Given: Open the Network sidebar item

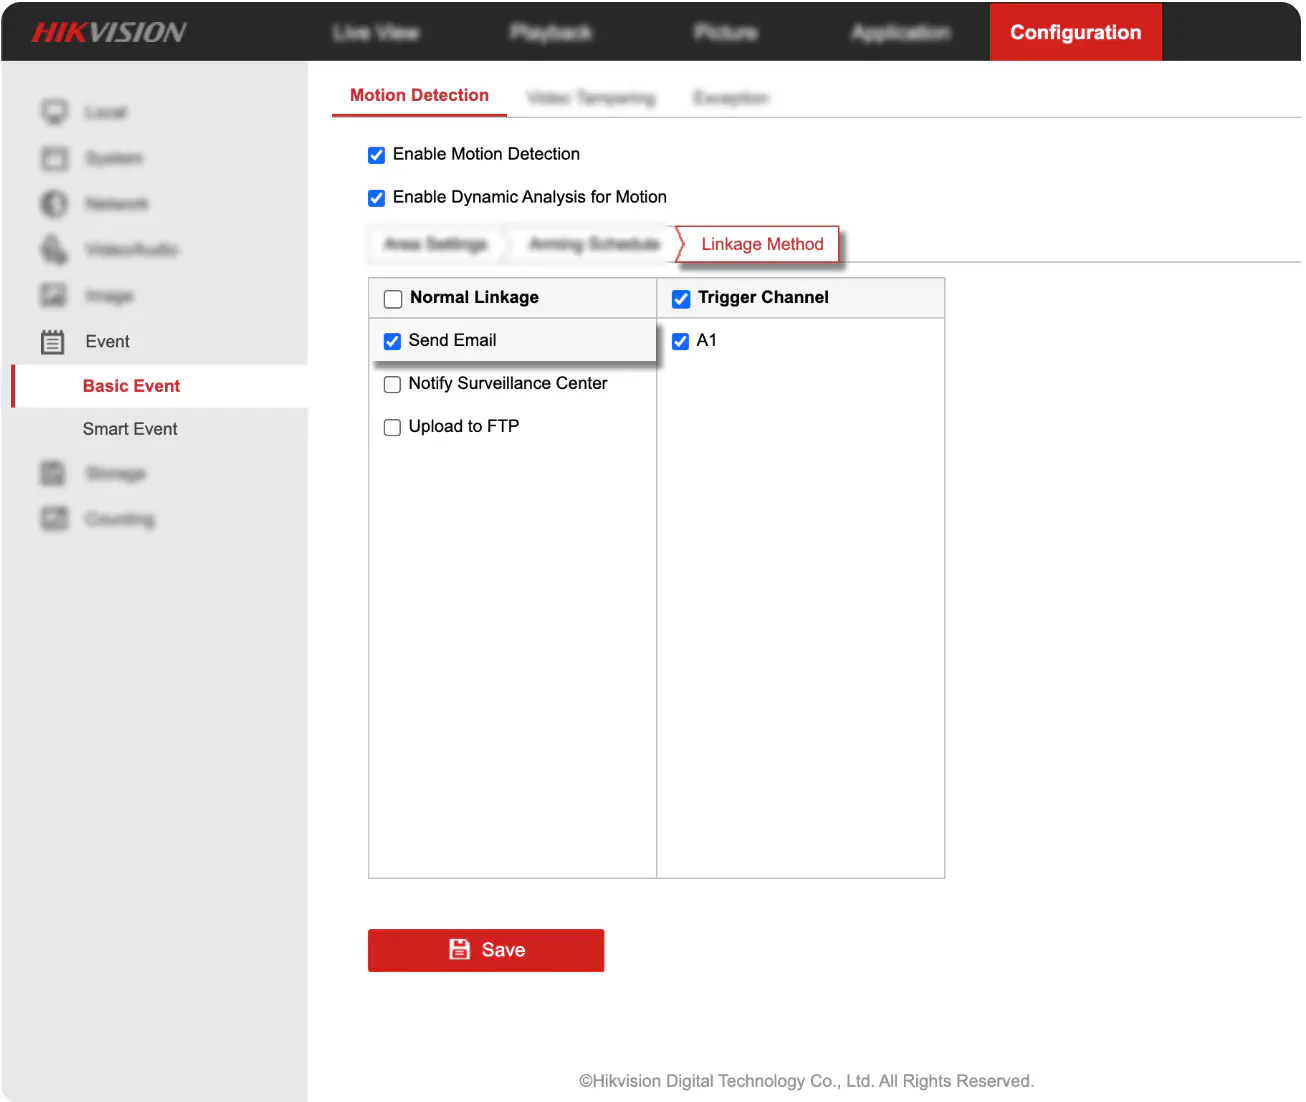Looking at the screenshot, I should (x=116, y=204).
